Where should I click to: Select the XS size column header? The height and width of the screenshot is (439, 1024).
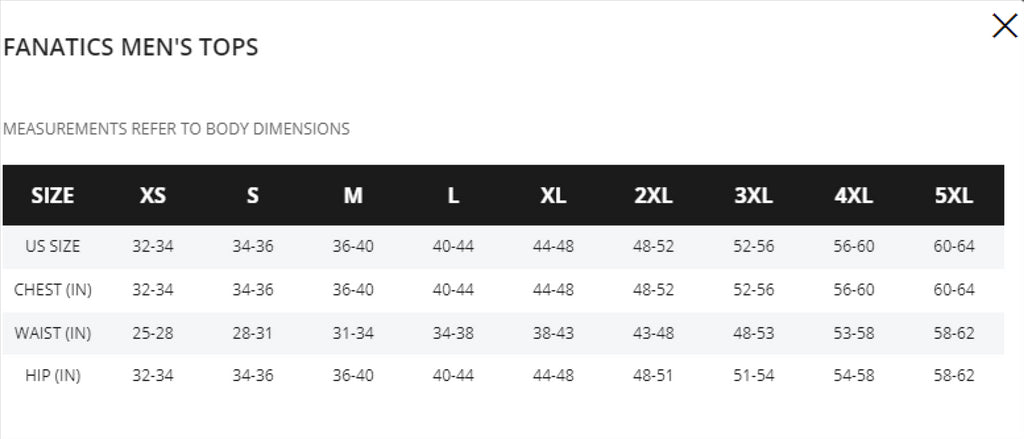tap(153, 195)
